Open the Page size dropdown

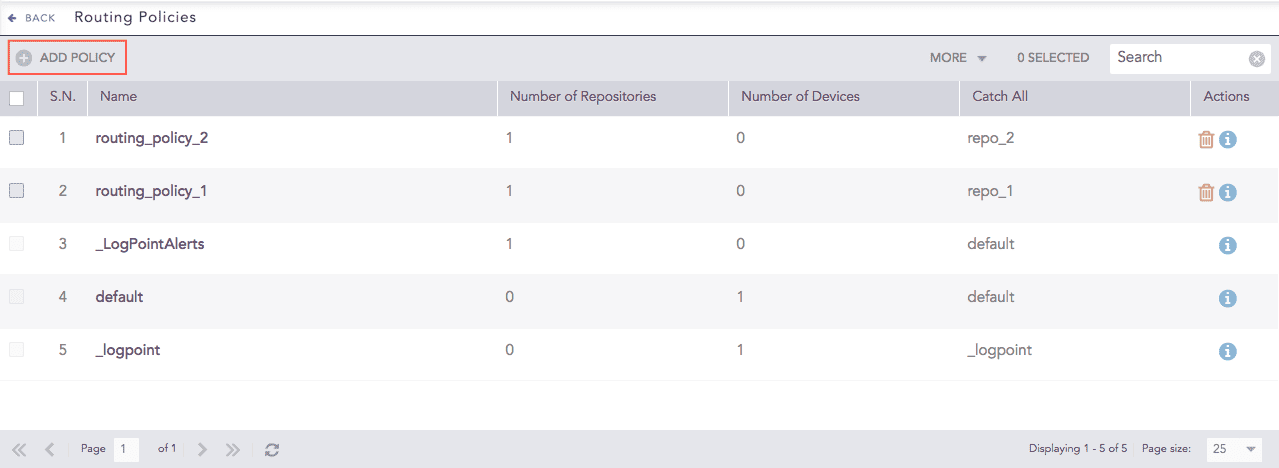click(x=1233, y=449)
